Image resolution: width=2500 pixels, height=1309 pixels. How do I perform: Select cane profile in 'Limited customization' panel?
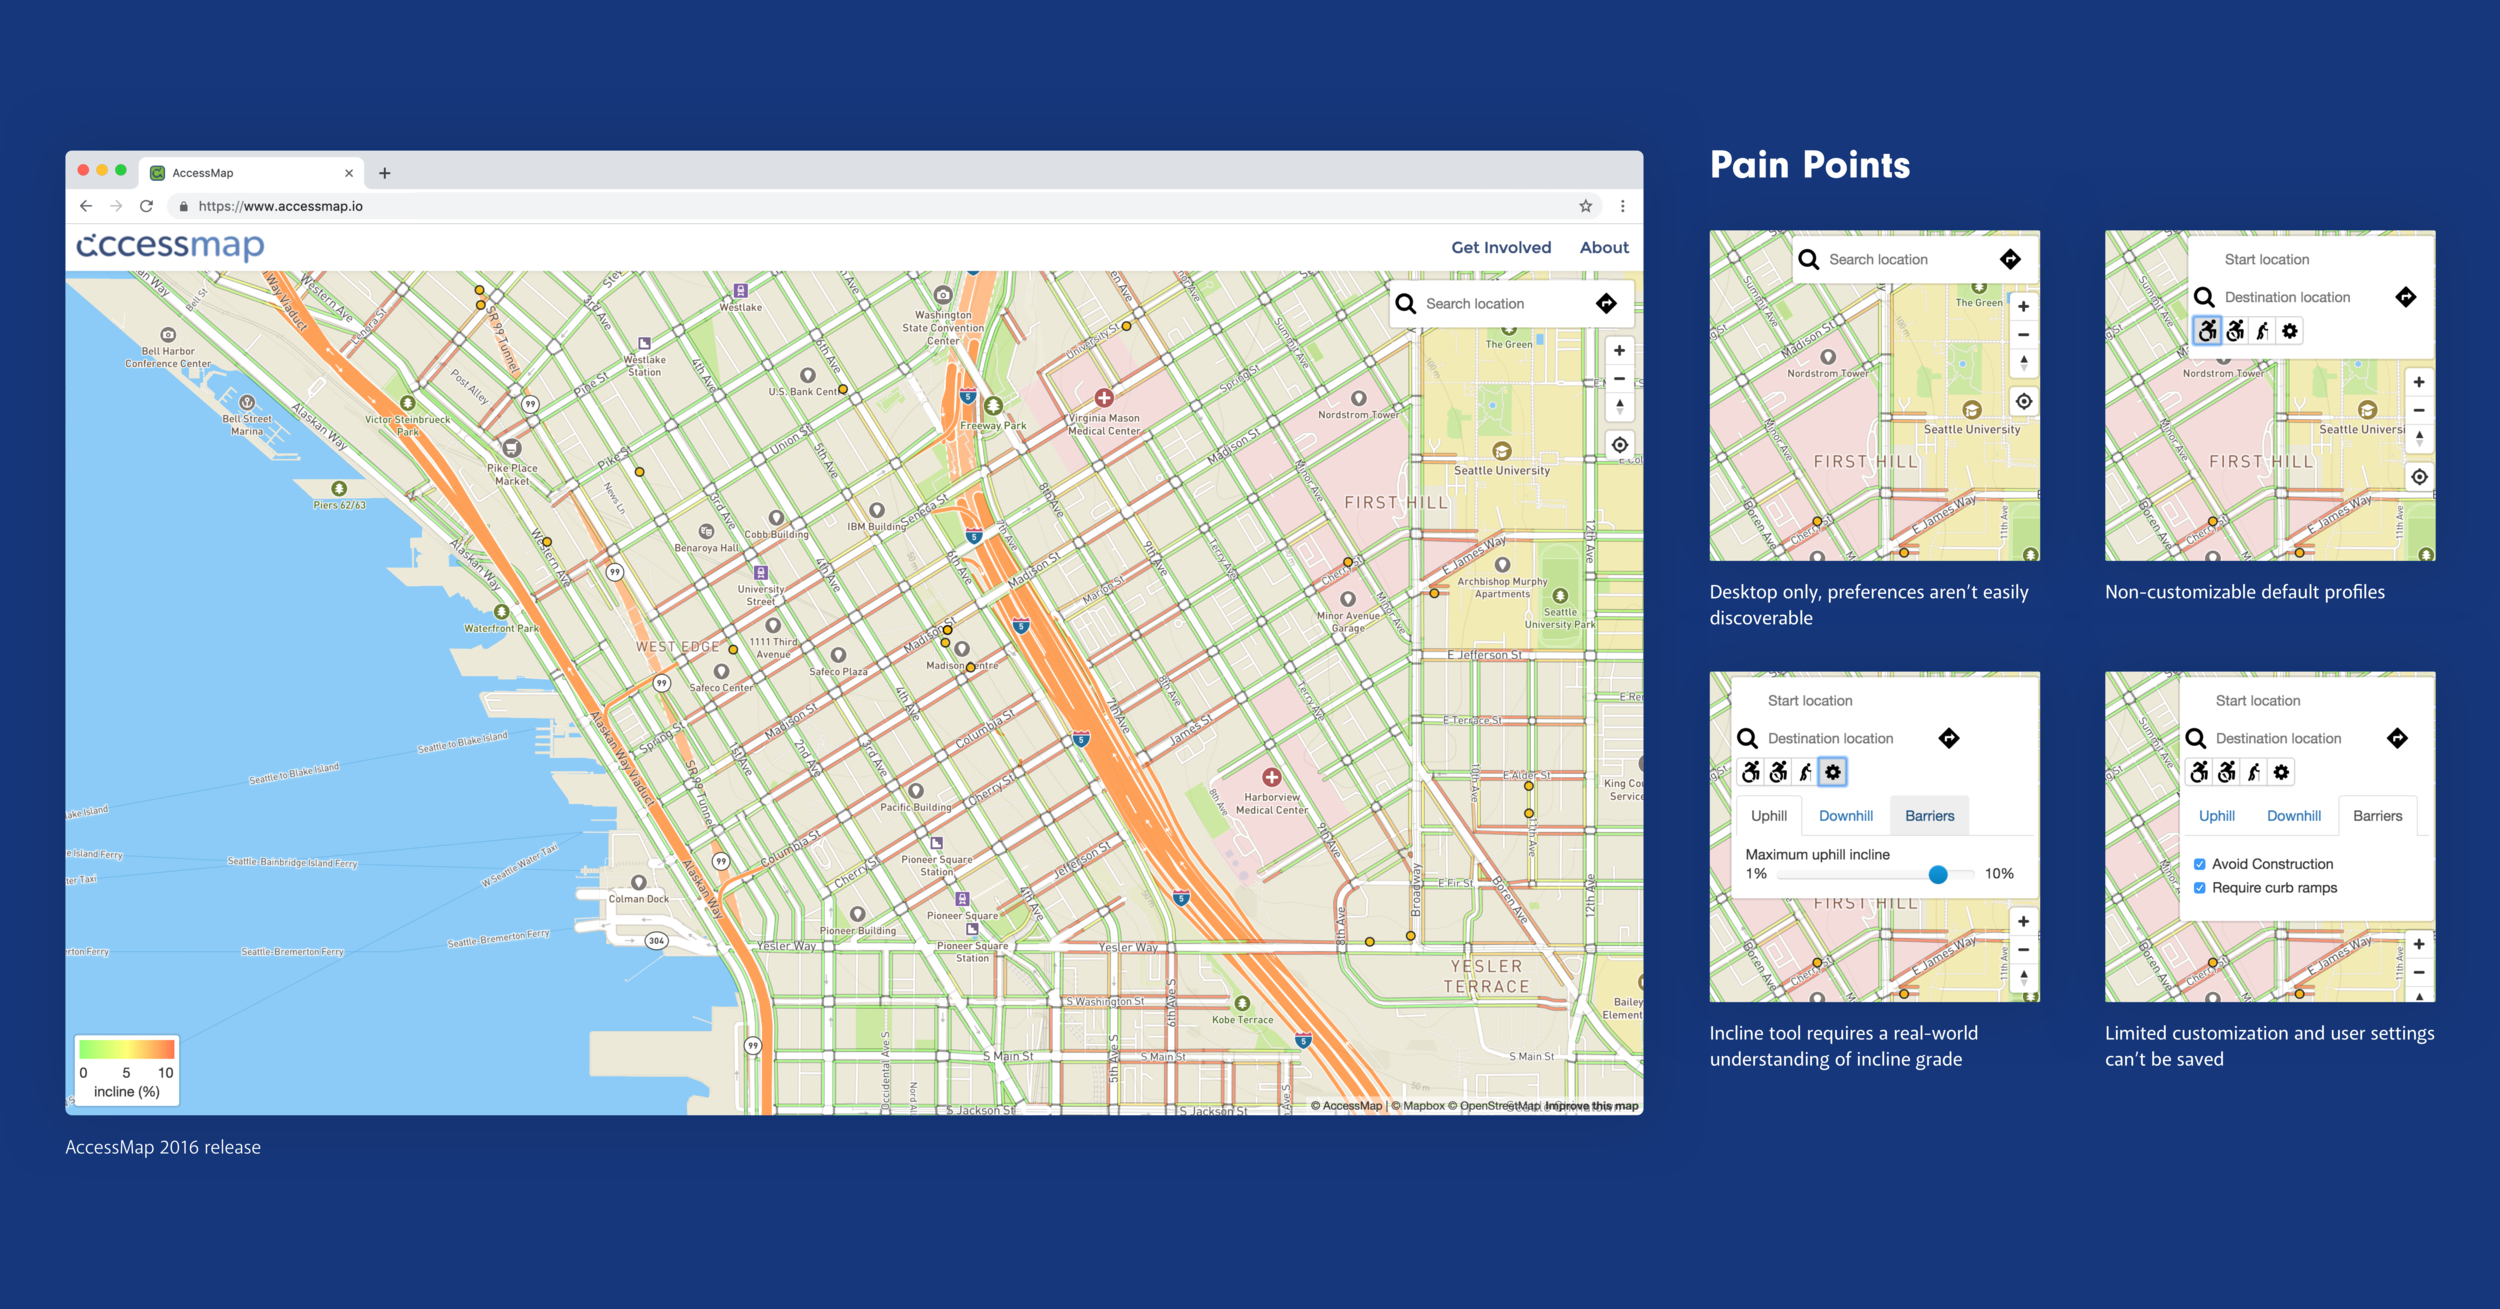tap(2254, 772)
